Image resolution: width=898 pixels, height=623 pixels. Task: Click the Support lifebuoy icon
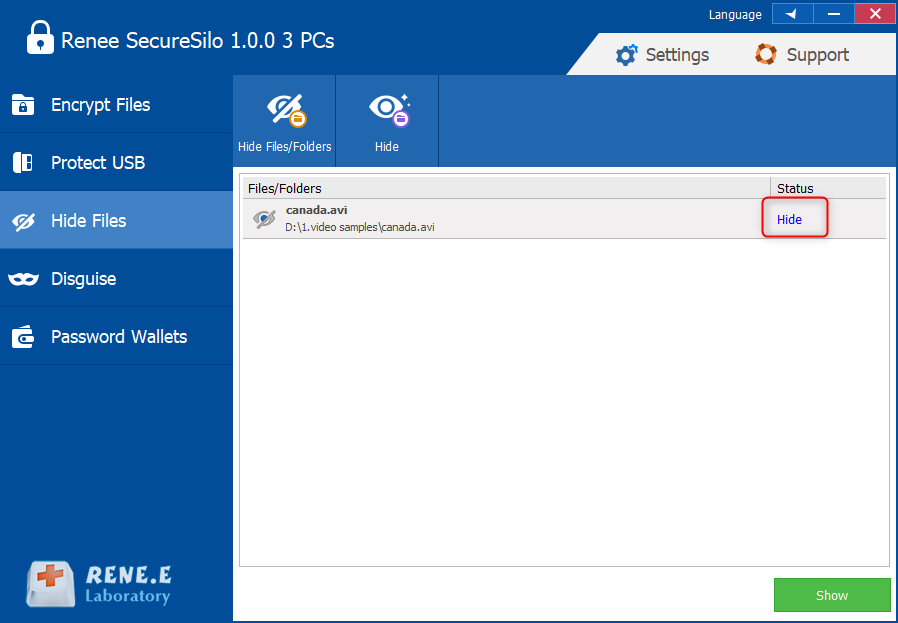pyautogui.click(x=766, y=55)
